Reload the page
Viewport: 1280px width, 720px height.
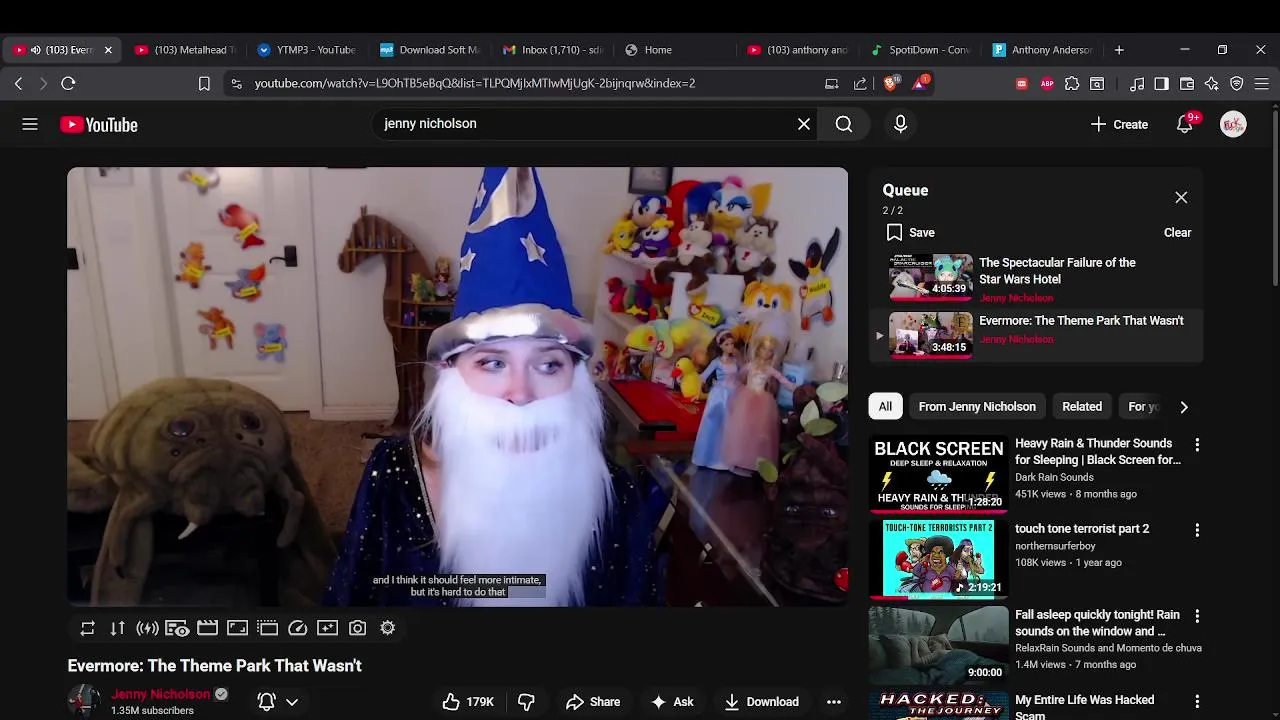[x=68, y=84]
